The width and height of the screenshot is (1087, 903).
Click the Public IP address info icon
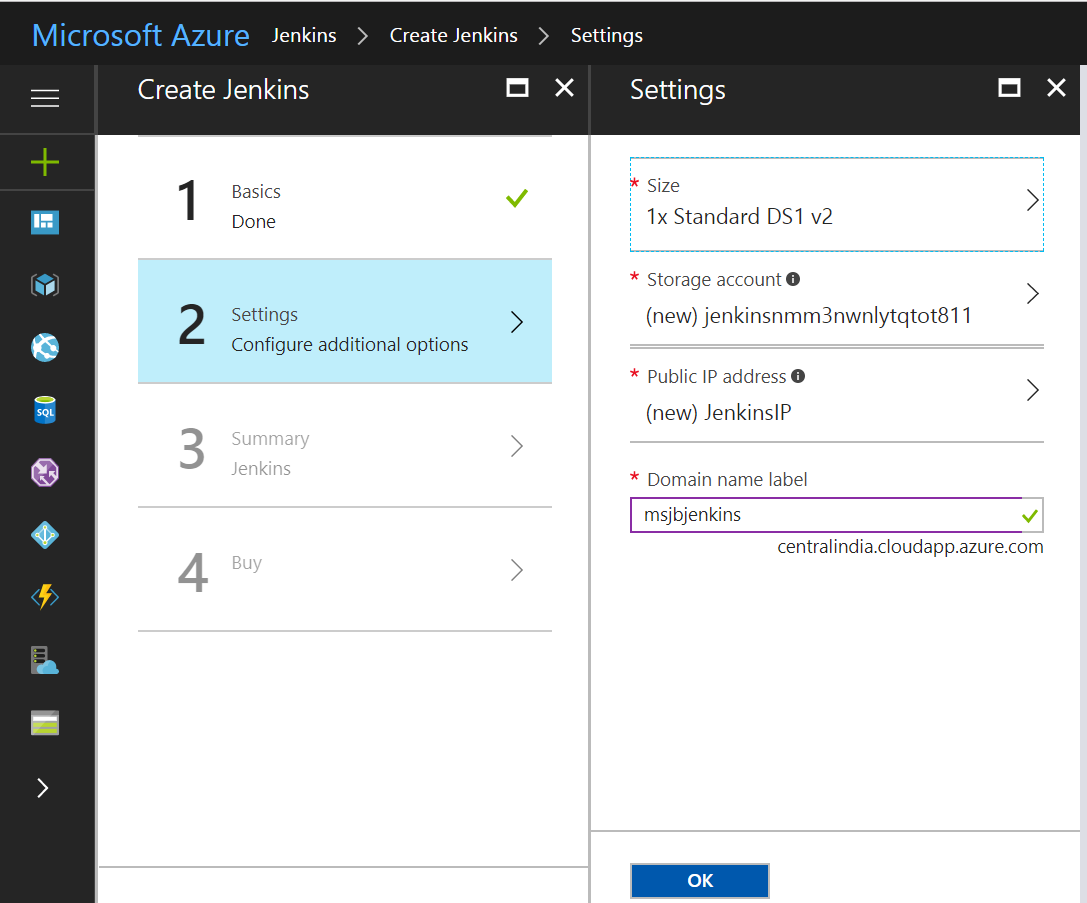point(798,376)
